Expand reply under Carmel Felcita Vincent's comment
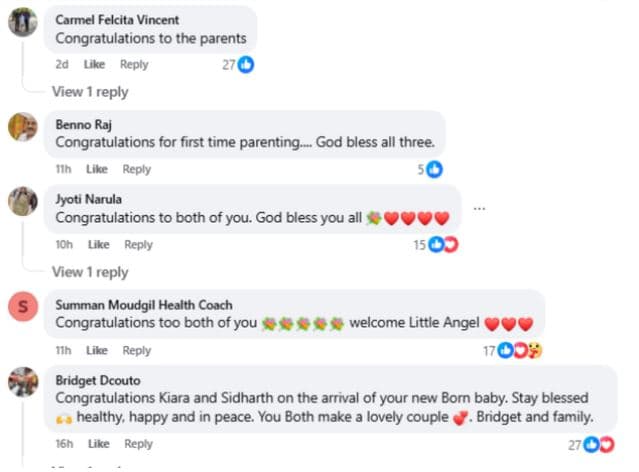The height and width of the screenshot is (472, 639). (90, 92)
